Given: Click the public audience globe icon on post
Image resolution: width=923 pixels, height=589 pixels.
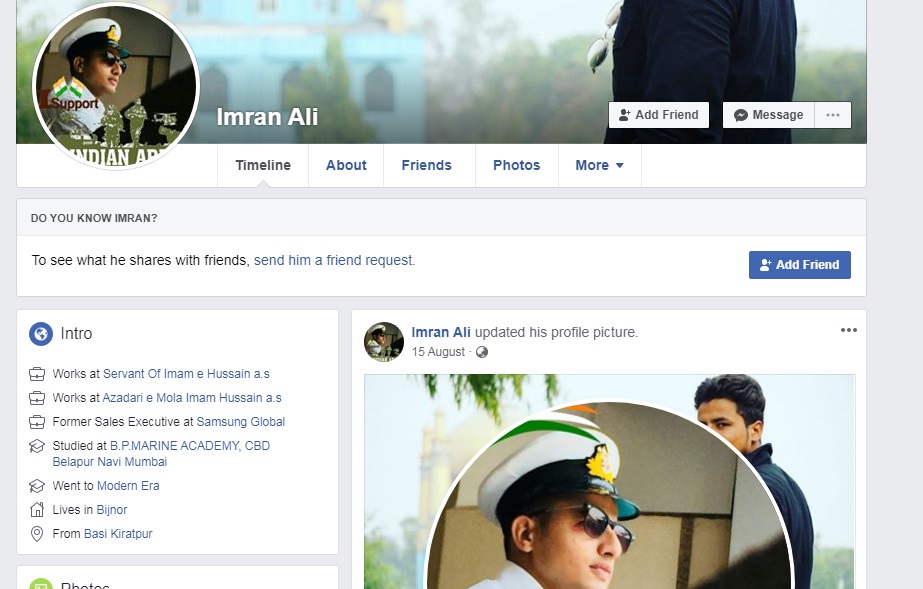Looking at the screenshot, I should pyautogui.click(x=482, y=352).
